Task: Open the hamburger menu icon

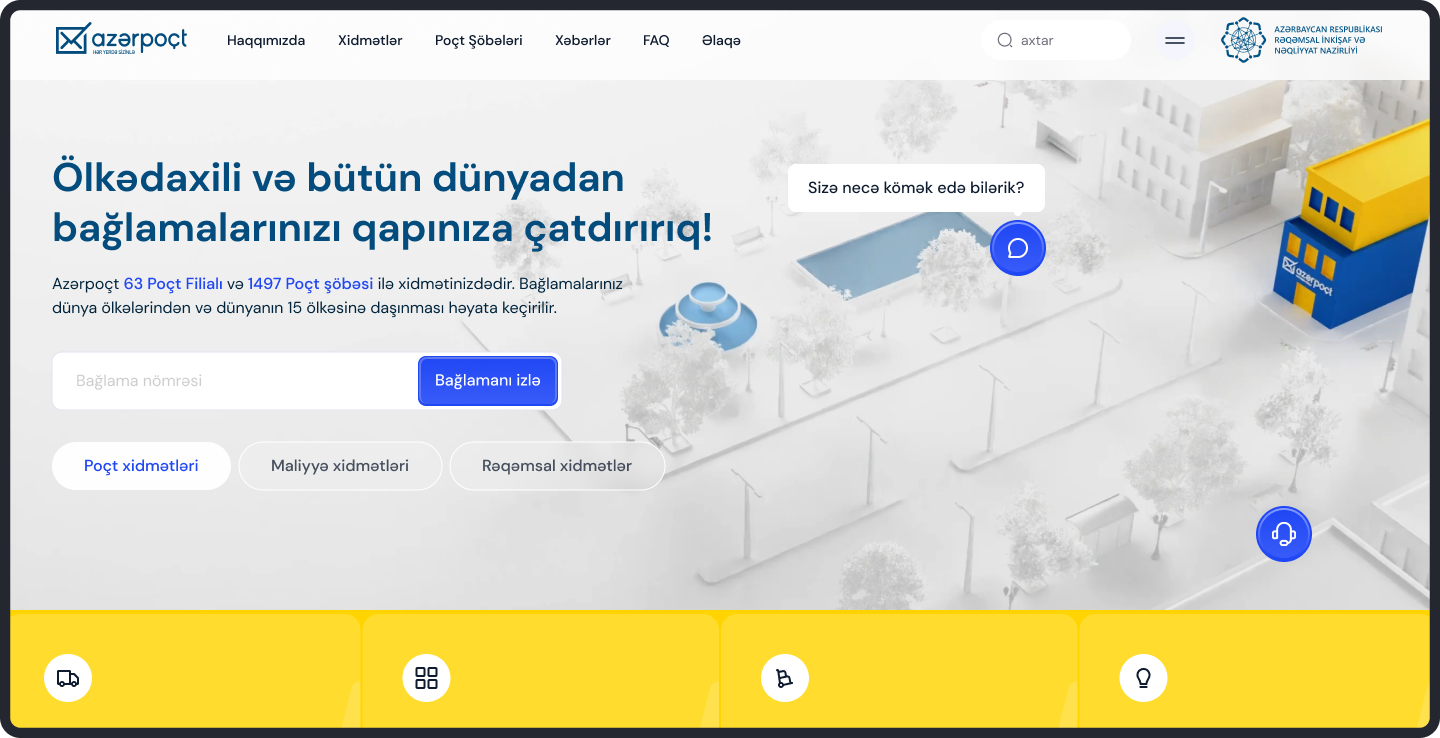Action: [1175, 41]
